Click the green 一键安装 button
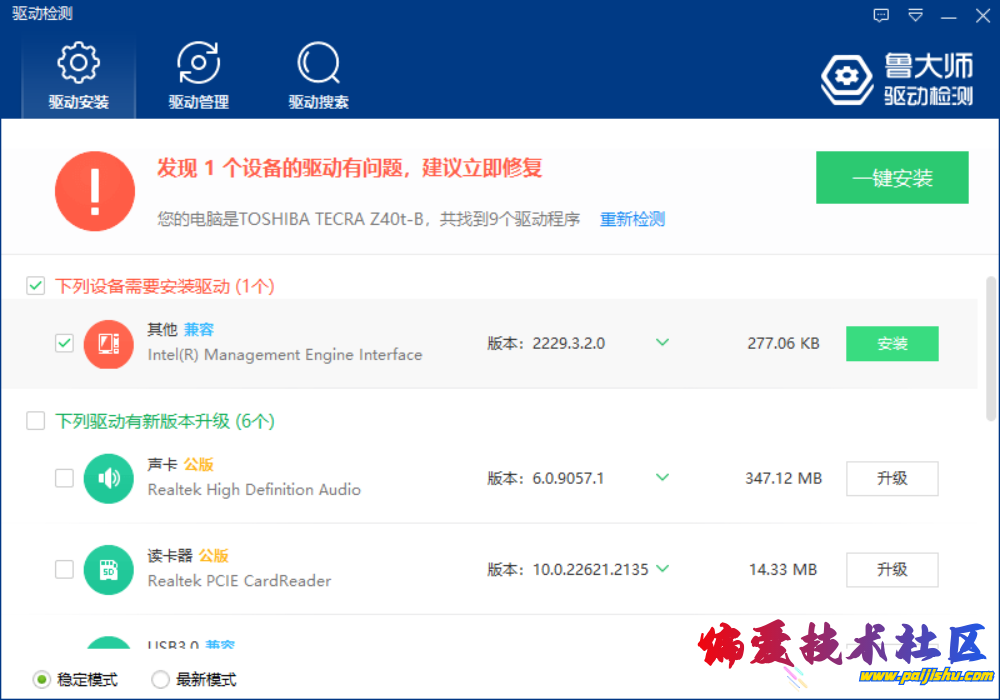The image size is (1000, 700). coord(892,178)
